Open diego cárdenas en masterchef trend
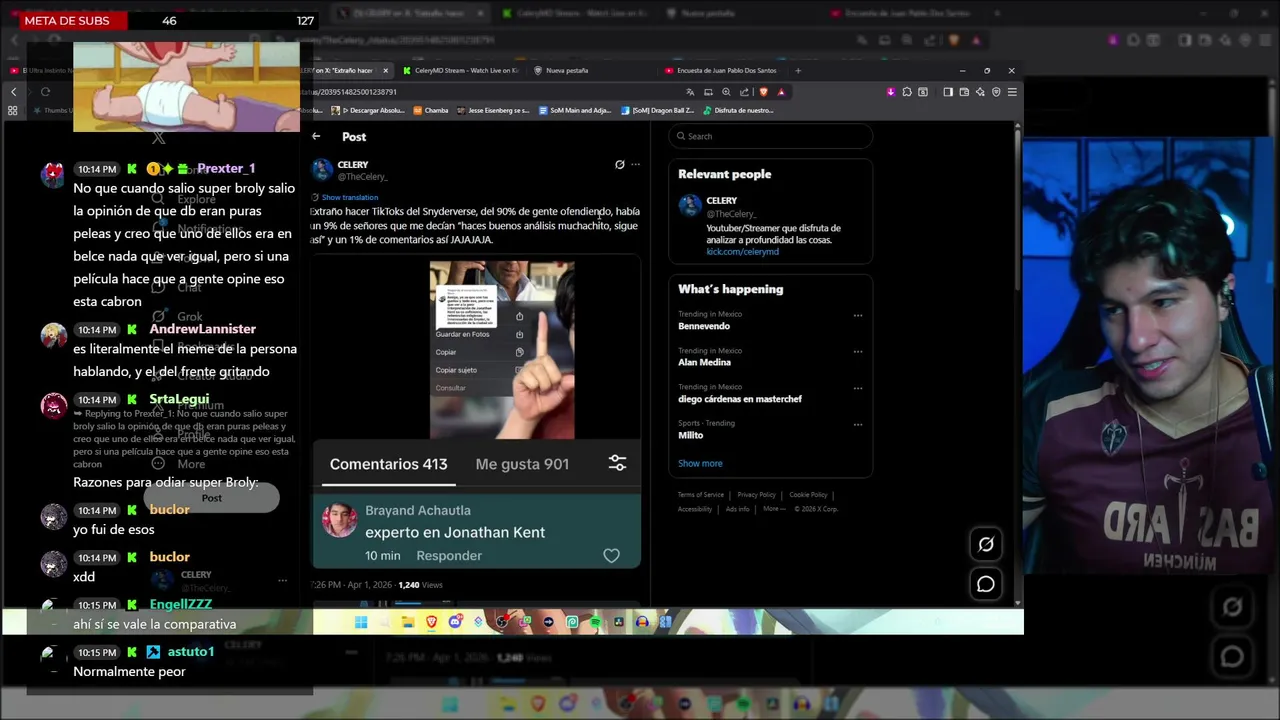 coord(740,399)
